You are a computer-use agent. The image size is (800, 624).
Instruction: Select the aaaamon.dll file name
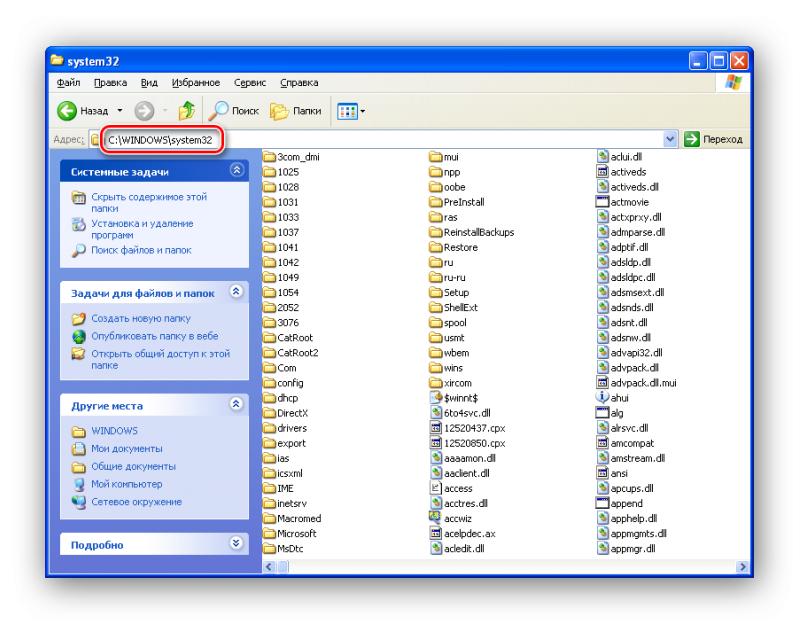(x=469, y=458)
